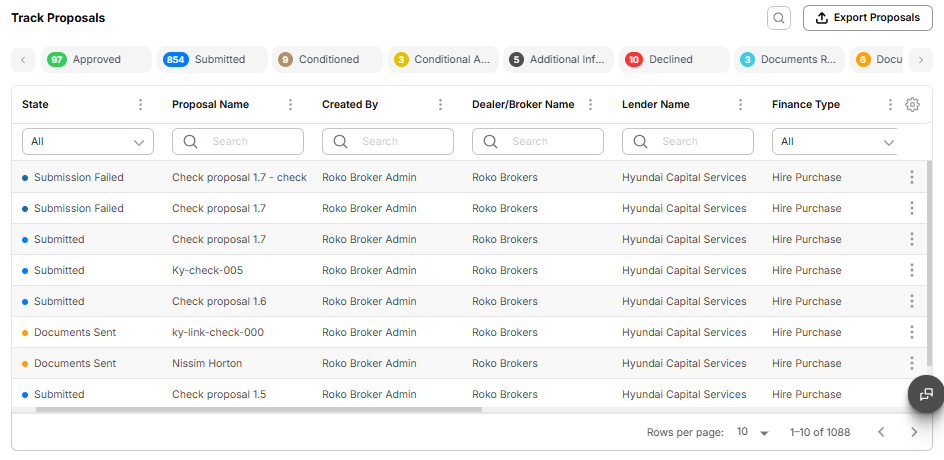The height and width of the screenshot is (460, 944).
Task: Filter by Approved status chip
Action: (96, 60)
